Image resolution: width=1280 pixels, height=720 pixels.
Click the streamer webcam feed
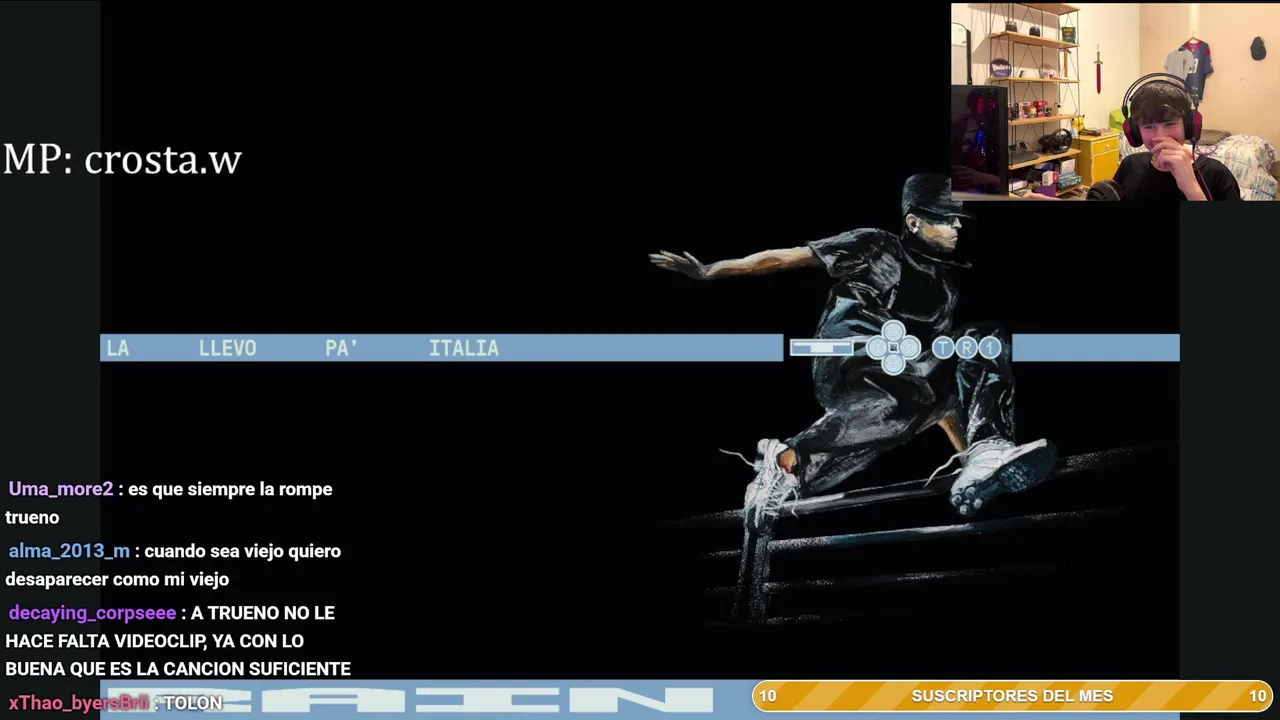pos(1115,102)
